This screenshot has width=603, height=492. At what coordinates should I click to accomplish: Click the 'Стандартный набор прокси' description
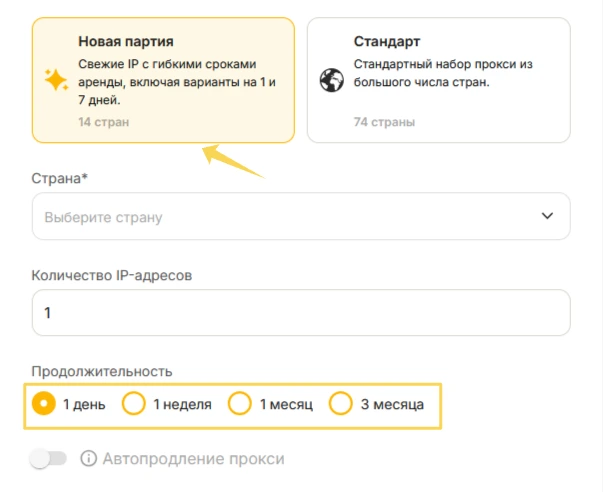pos(443,73)
